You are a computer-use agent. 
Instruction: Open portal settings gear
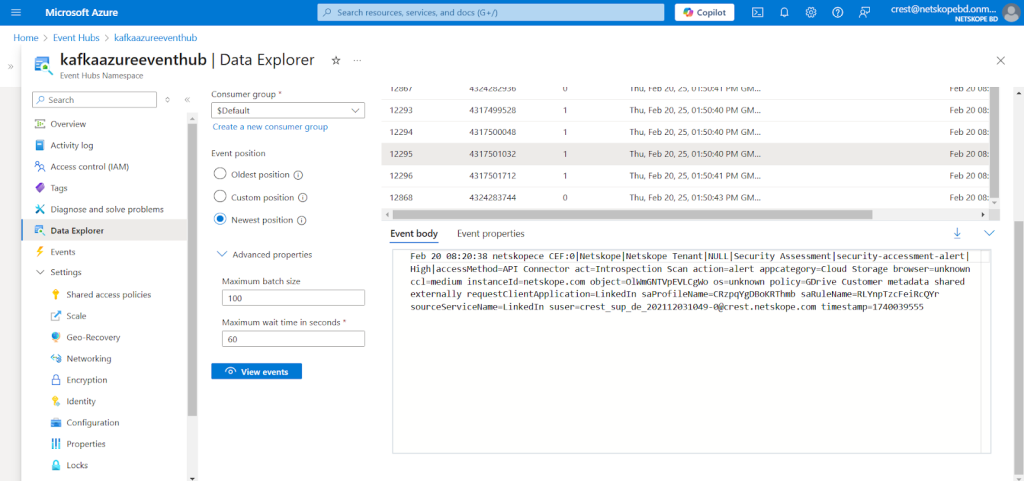coord(811,12)
